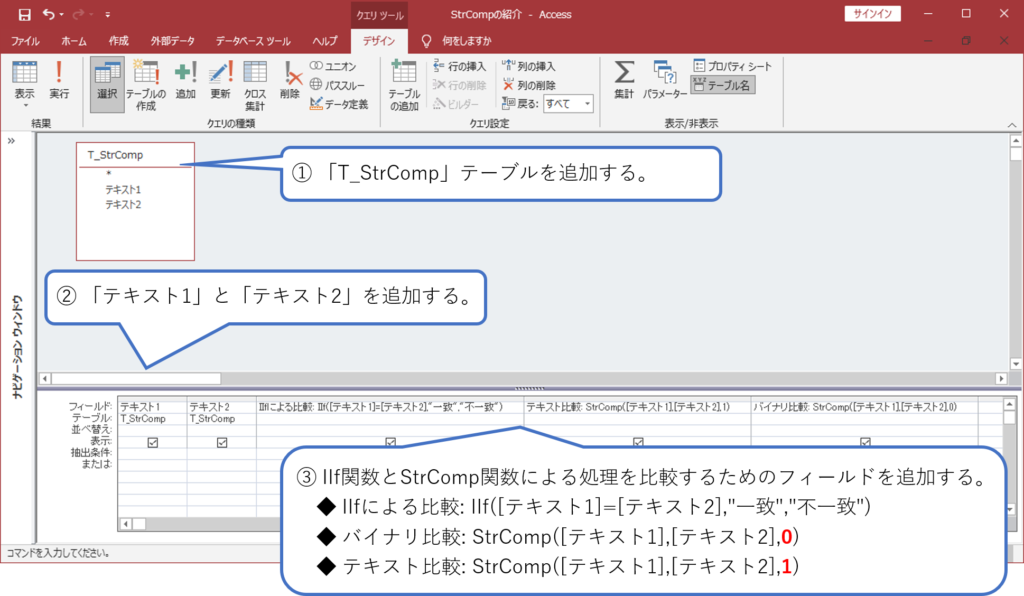Switch to the ヘルプ tab

coord(325,40)
